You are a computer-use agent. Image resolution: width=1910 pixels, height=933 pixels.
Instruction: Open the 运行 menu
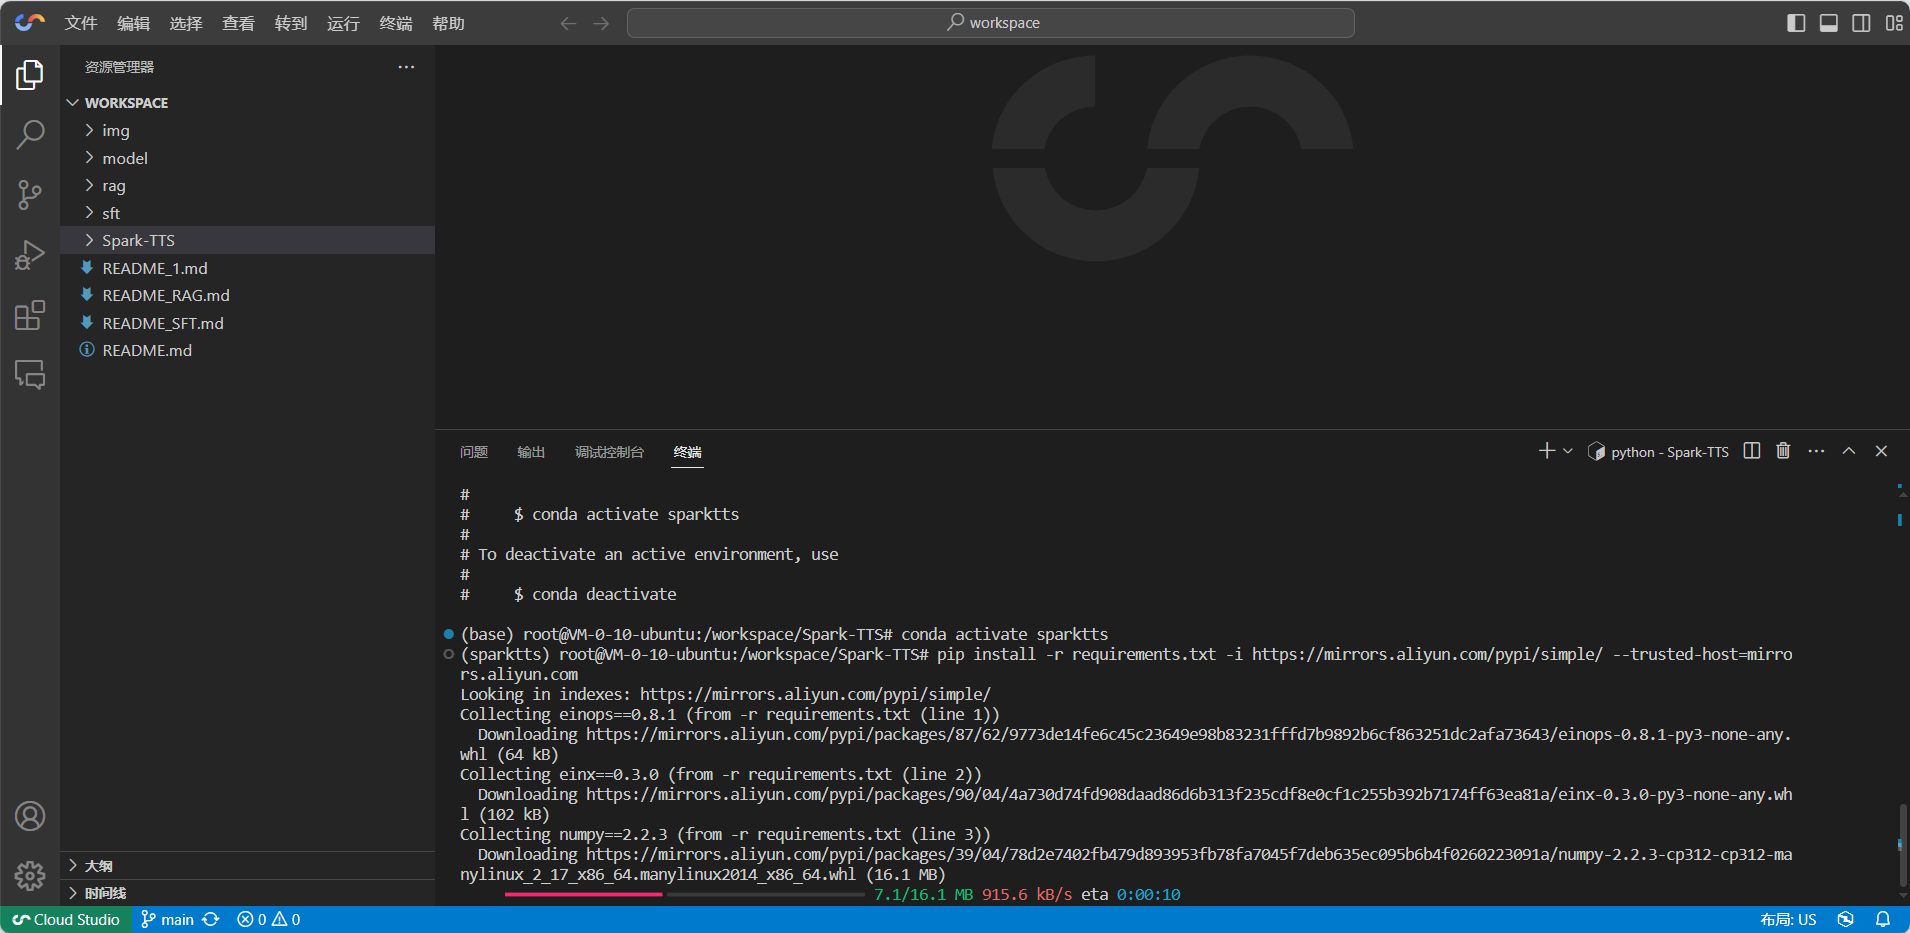click(343, 23)
